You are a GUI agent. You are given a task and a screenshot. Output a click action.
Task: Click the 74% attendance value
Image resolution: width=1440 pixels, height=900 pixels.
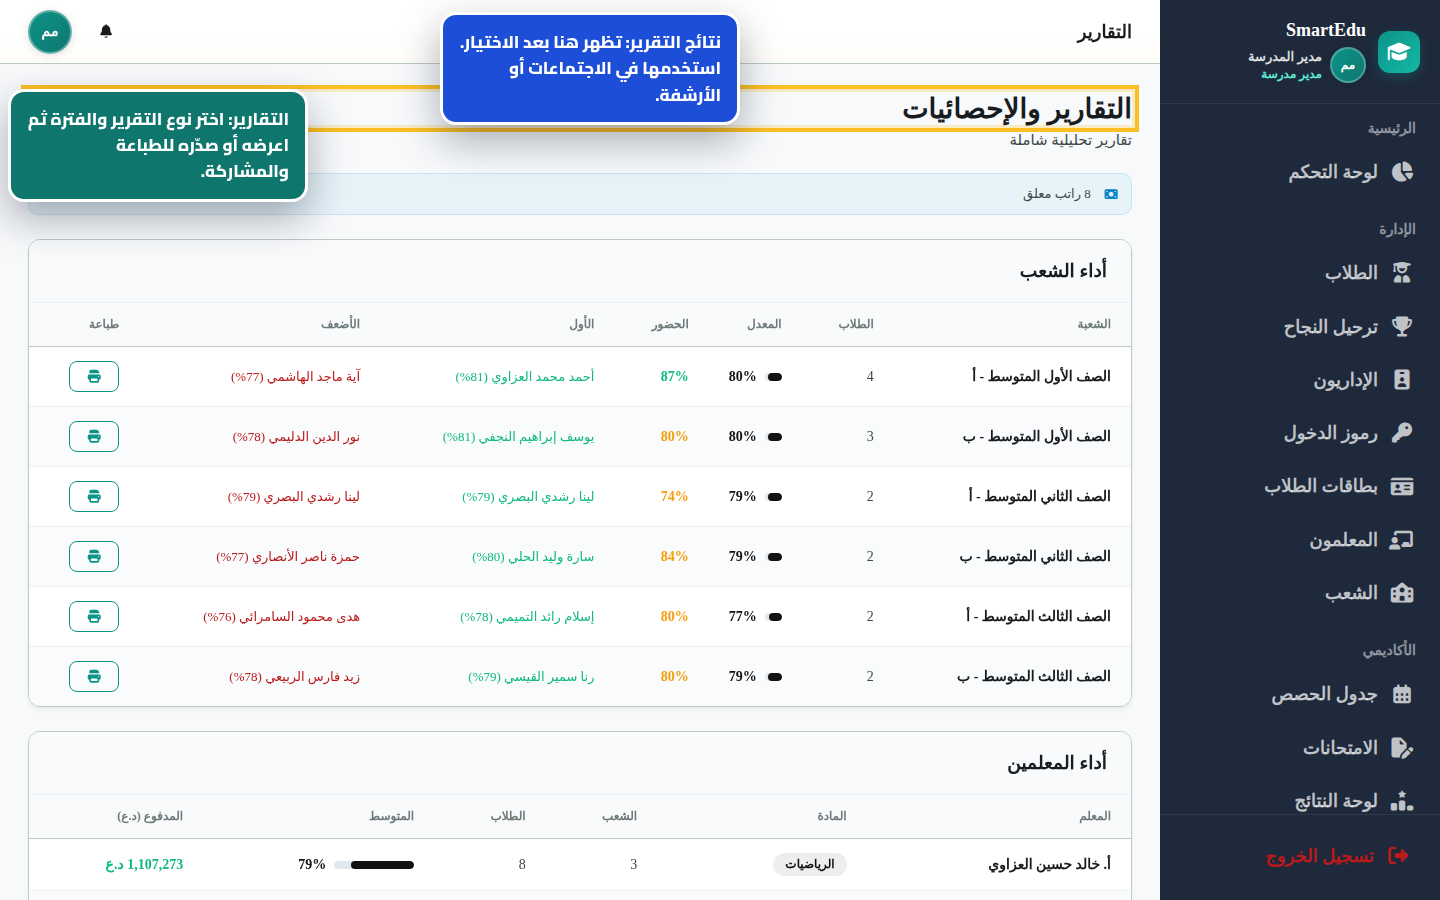pos(674,497)
